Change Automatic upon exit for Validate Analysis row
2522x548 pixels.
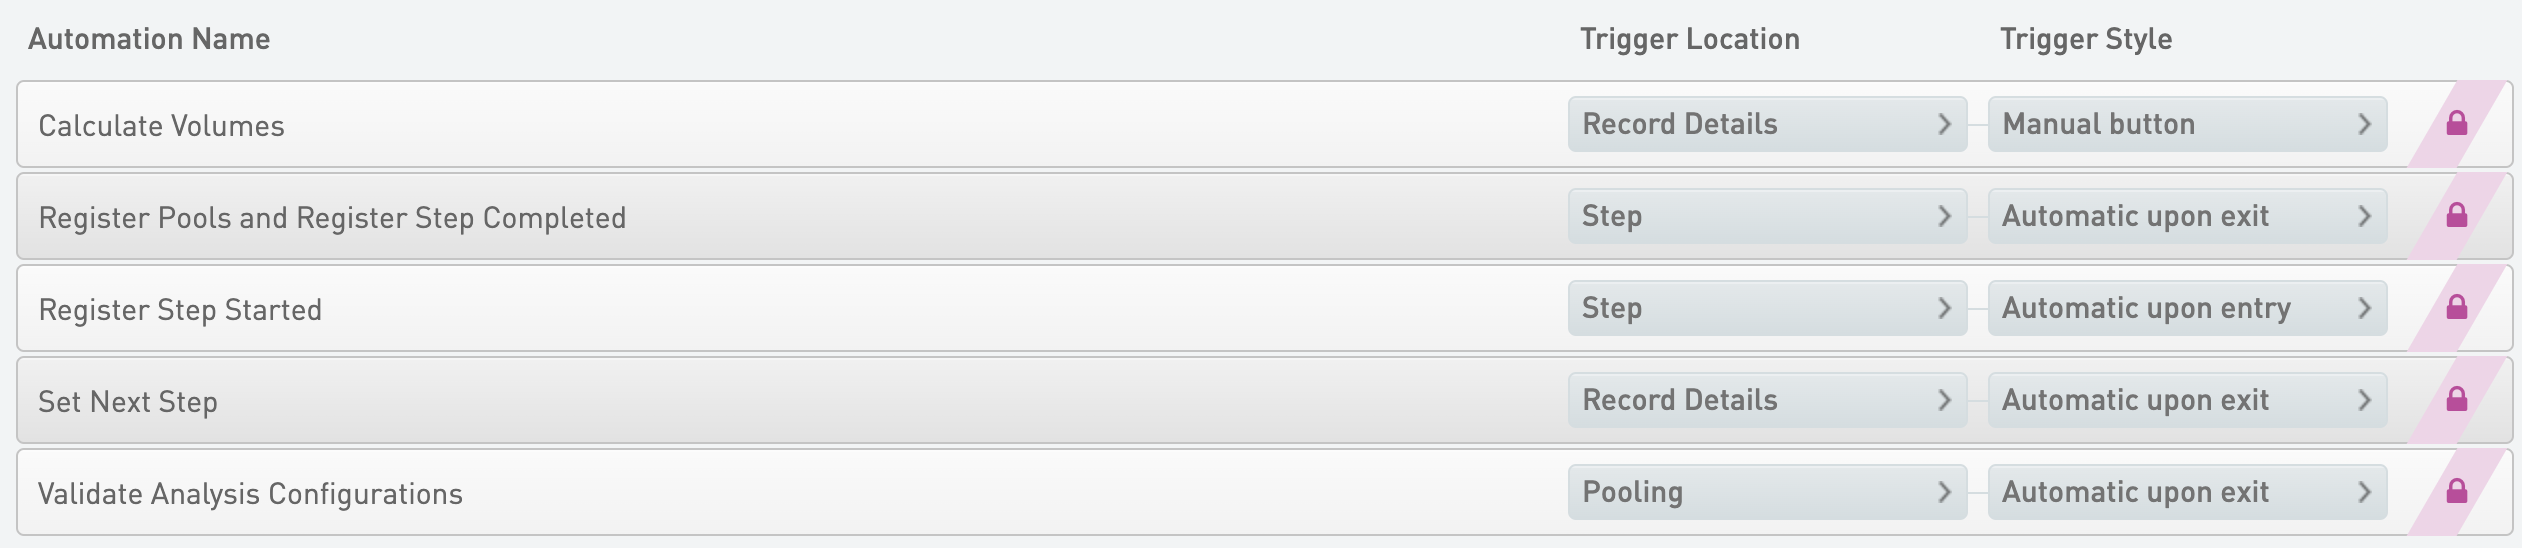click(x=2187, y=492)
